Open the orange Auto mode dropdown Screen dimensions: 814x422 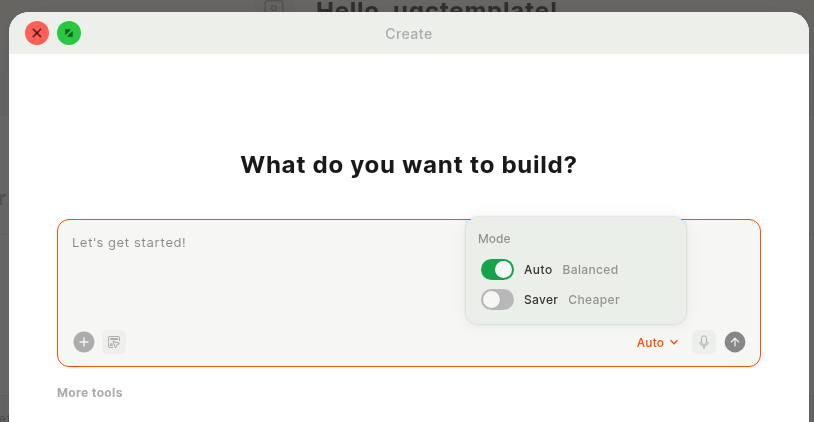pos(657,343)
